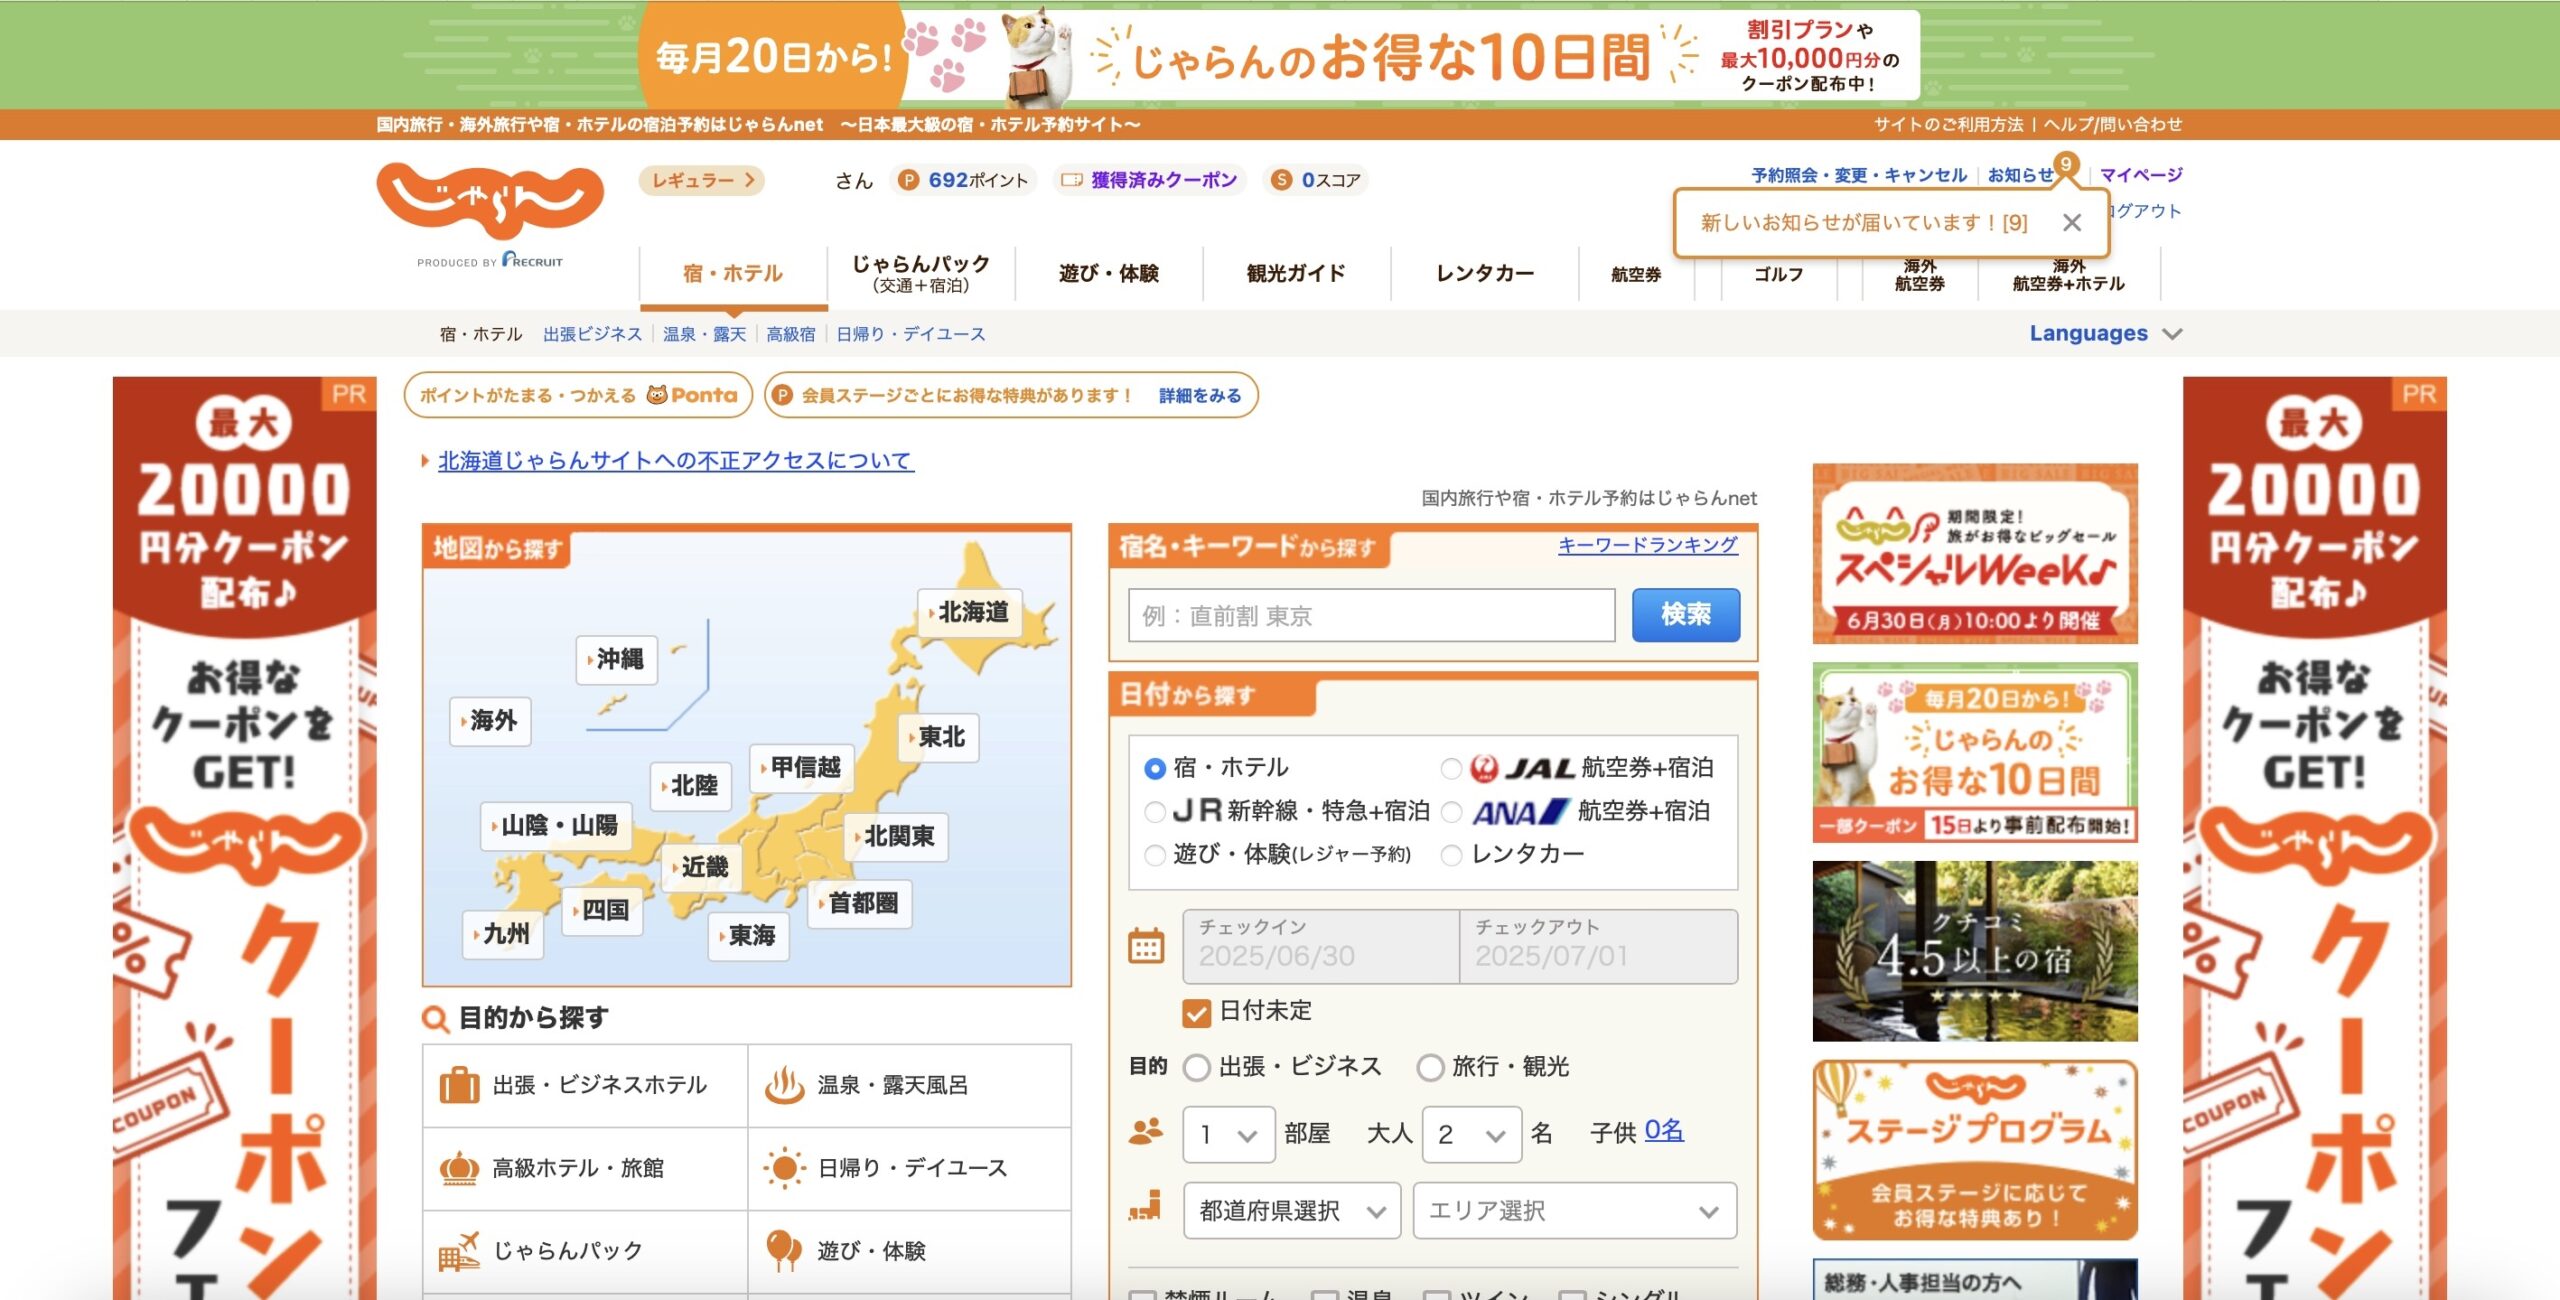Click the guests people icon

(1146, 1131)
